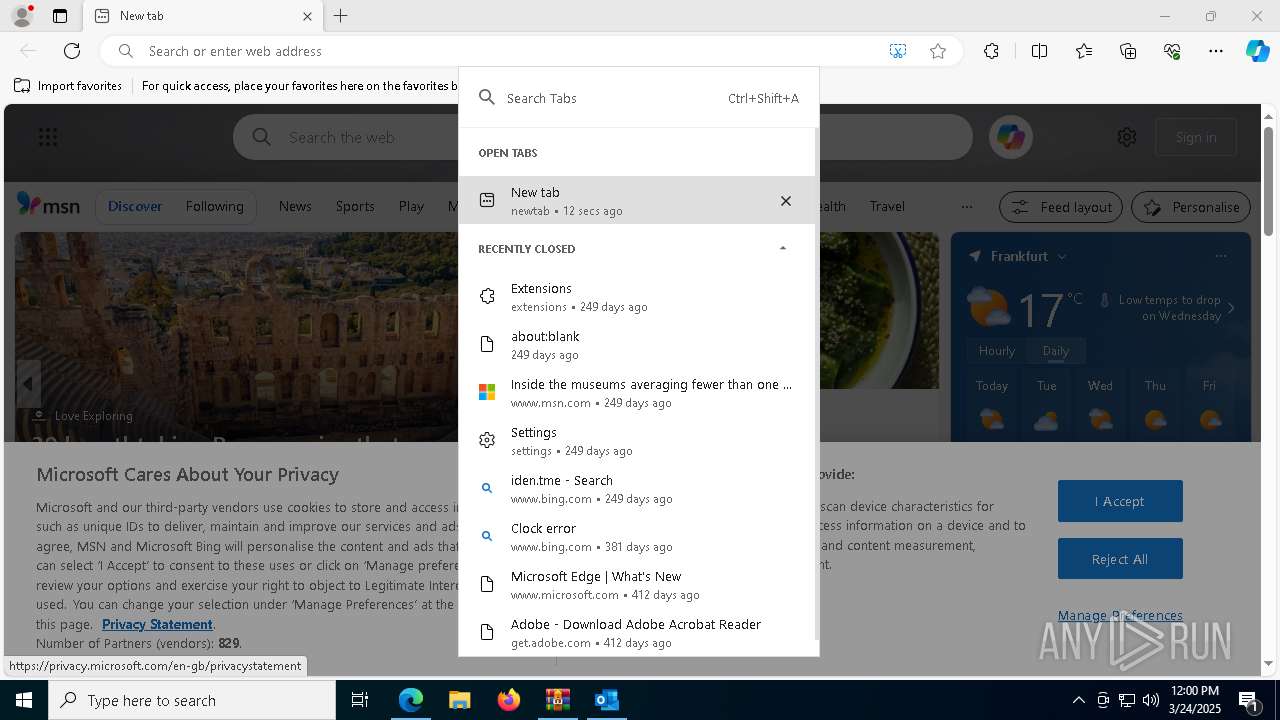The image size is (1280, 720).
Task: Open File Explorer from taskbar
Action: [459, 700]
